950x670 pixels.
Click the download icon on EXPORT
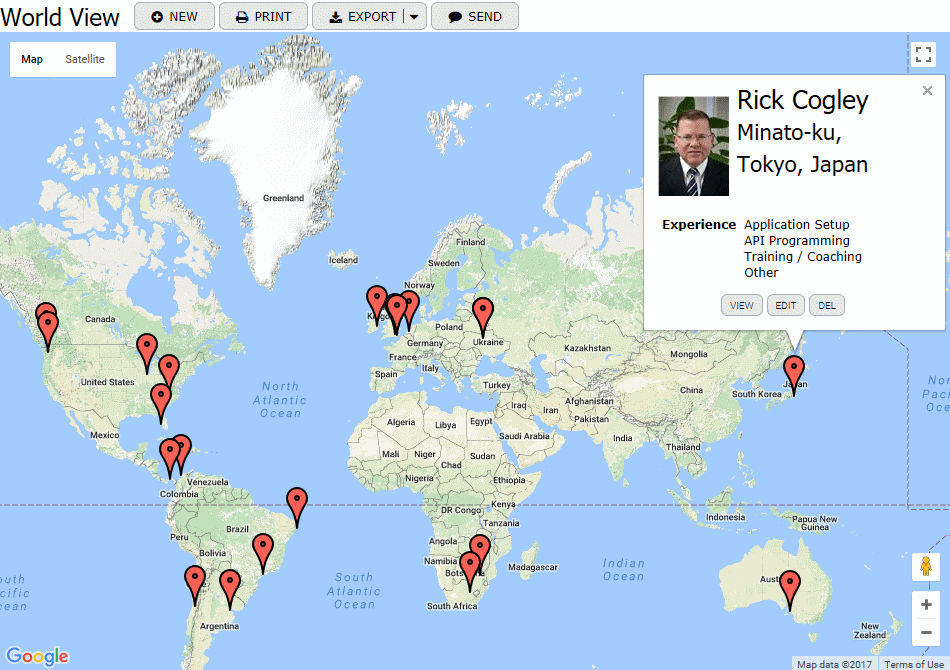point(336,17)
